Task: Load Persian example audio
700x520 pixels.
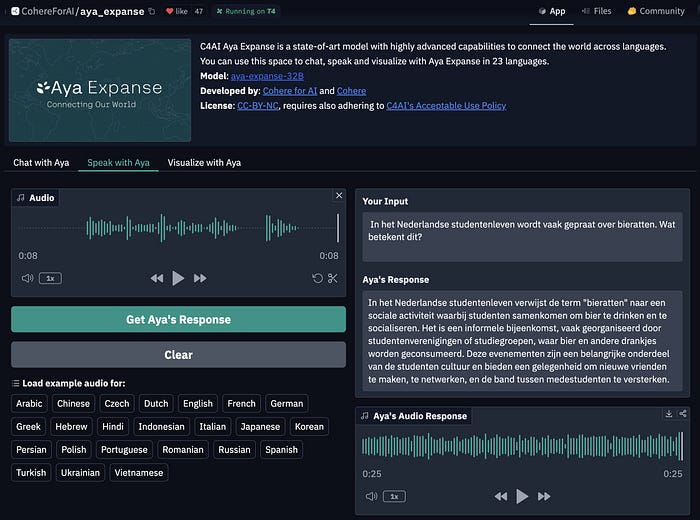Action: [x=31, y=449]
